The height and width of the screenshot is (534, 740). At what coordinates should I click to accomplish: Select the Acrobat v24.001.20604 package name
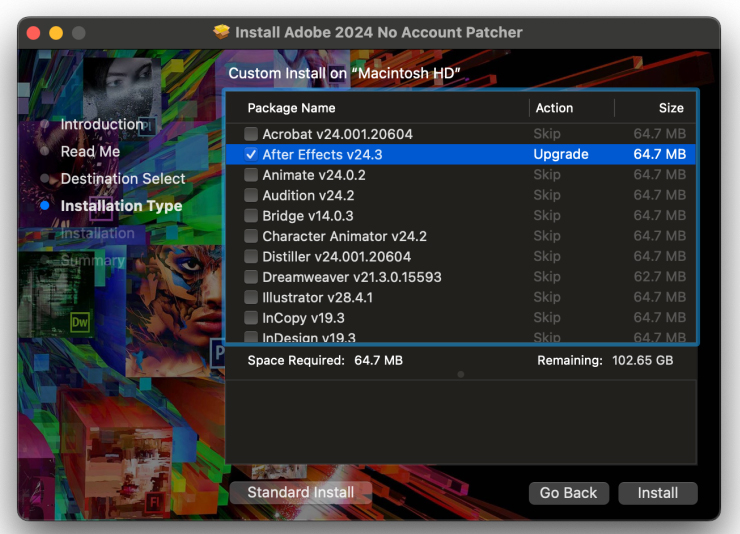click(x=337, y=134)
